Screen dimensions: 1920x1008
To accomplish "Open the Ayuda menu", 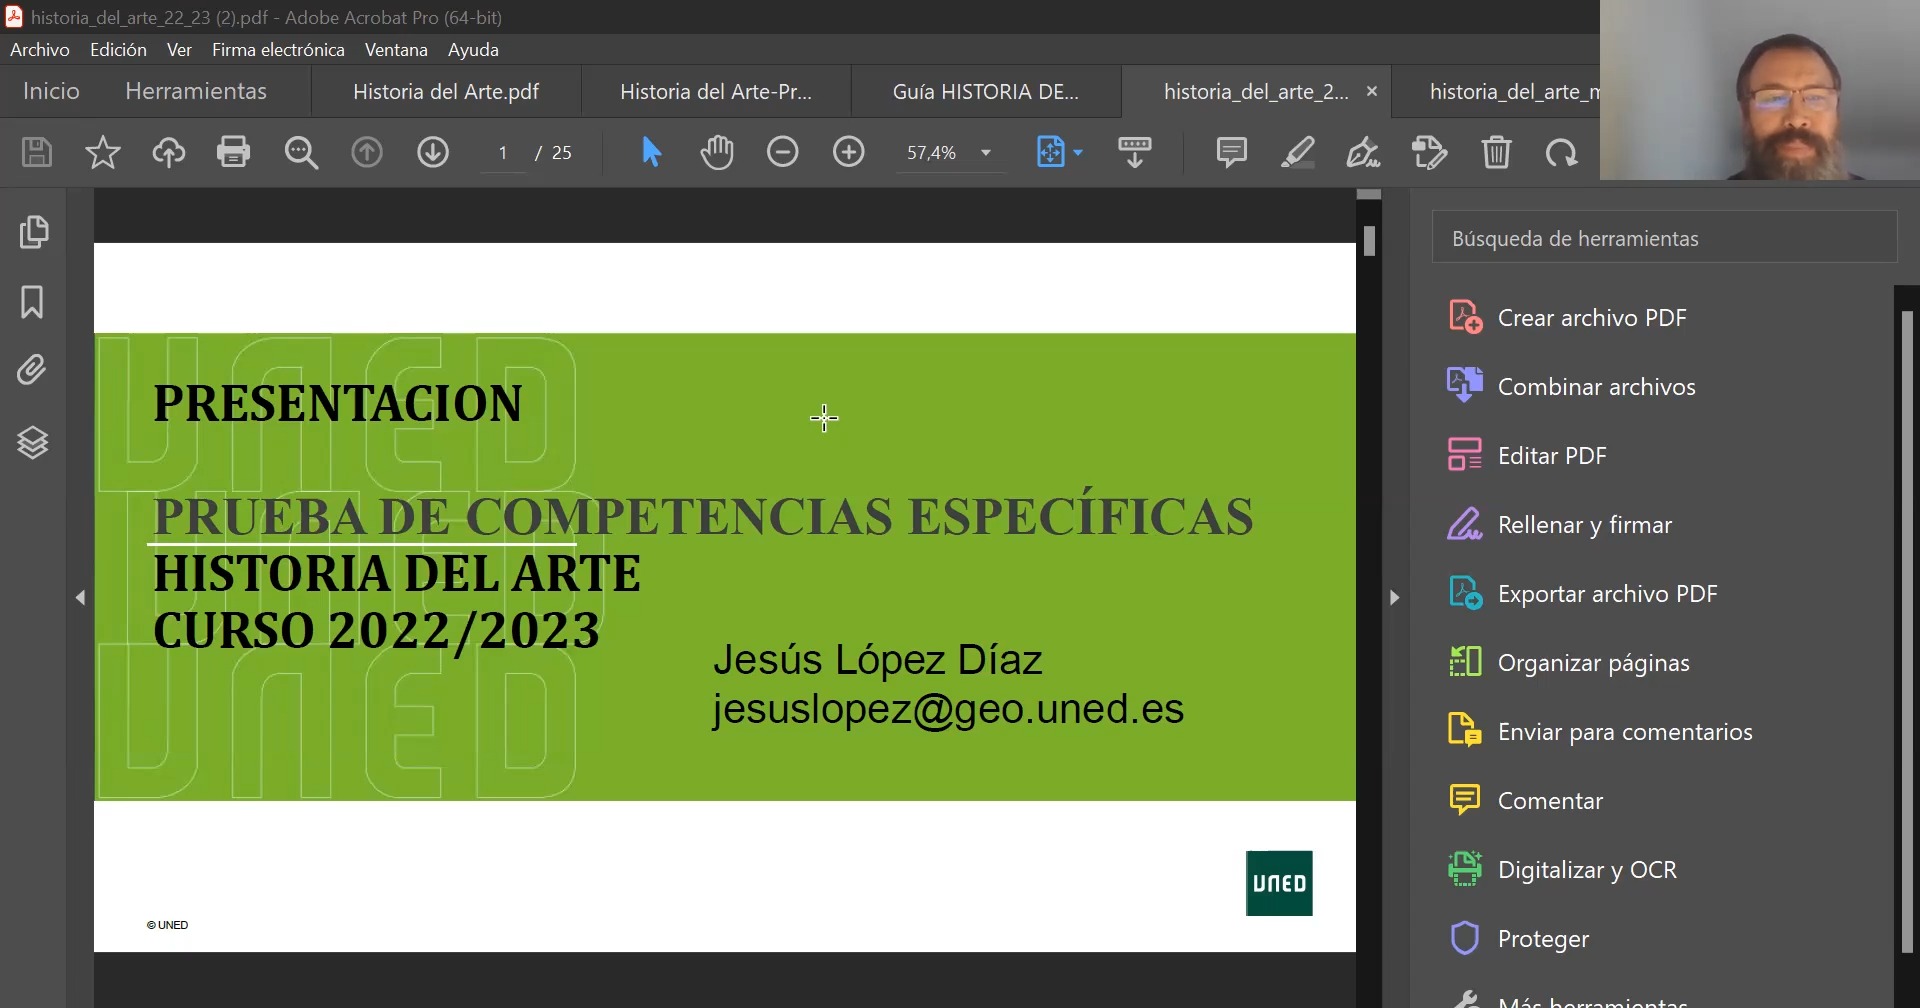I will (473, 49).
